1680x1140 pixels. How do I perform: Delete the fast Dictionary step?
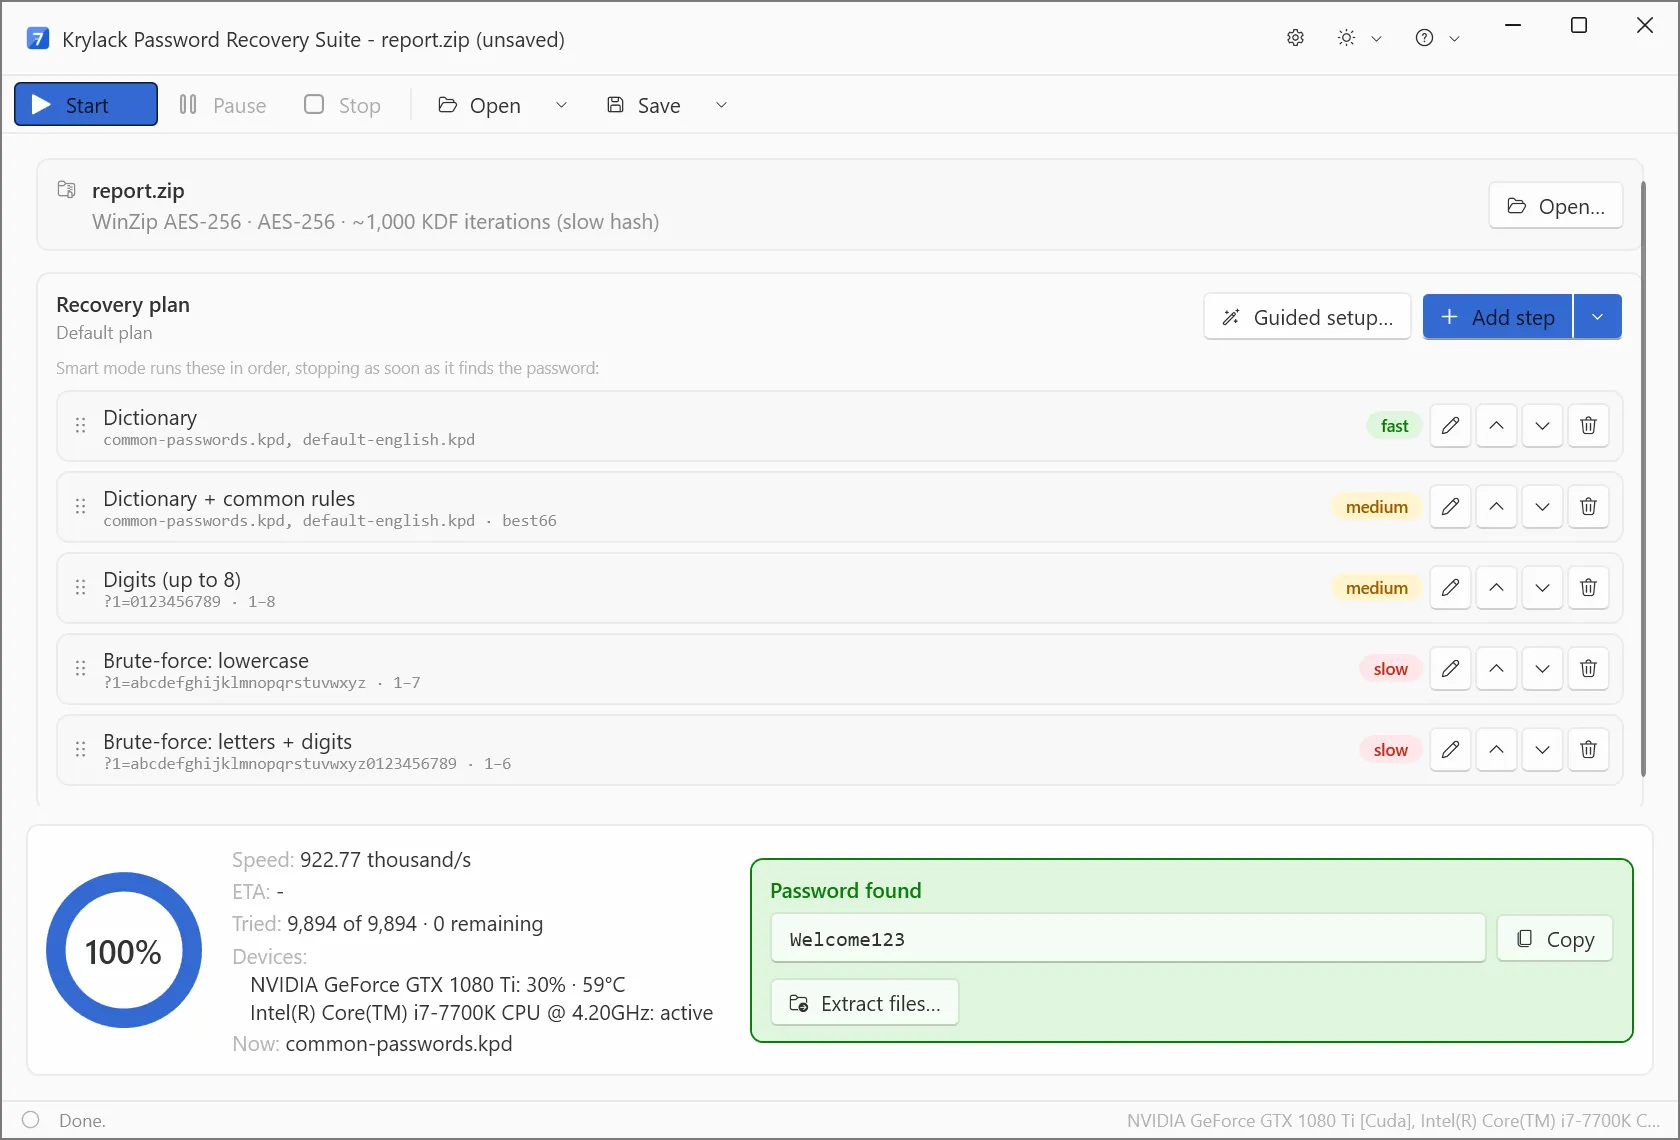point(1588,426)
